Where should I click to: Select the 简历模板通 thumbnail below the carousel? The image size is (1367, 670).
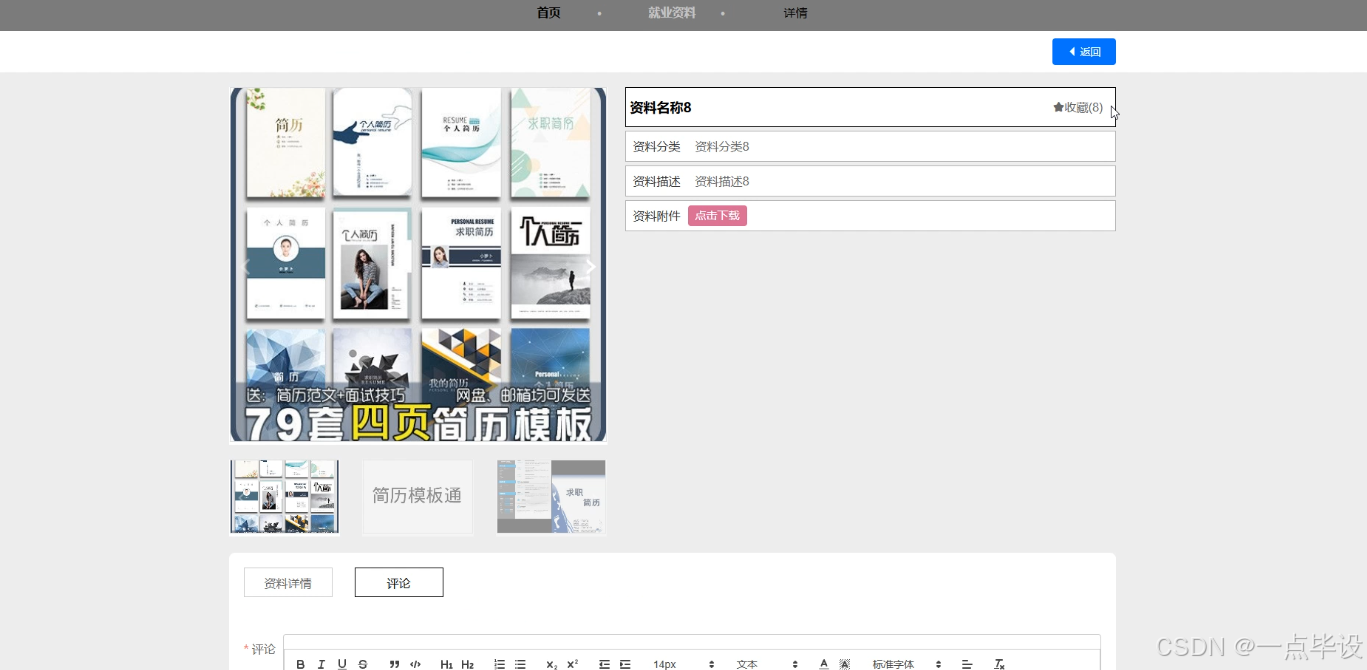[417, 496]
